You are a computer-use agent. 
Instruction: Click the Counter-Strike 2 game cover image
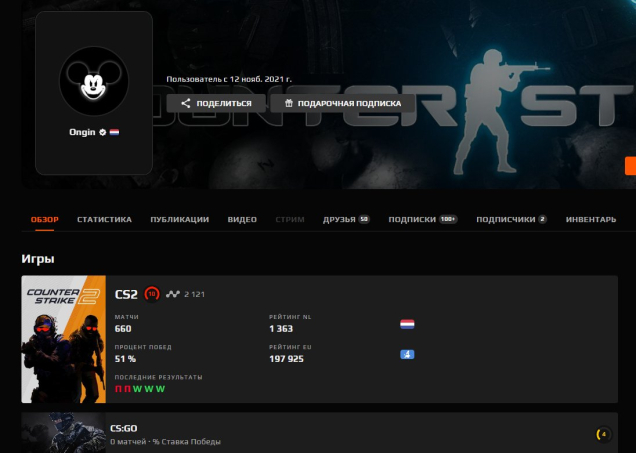[x=64, y=339]
